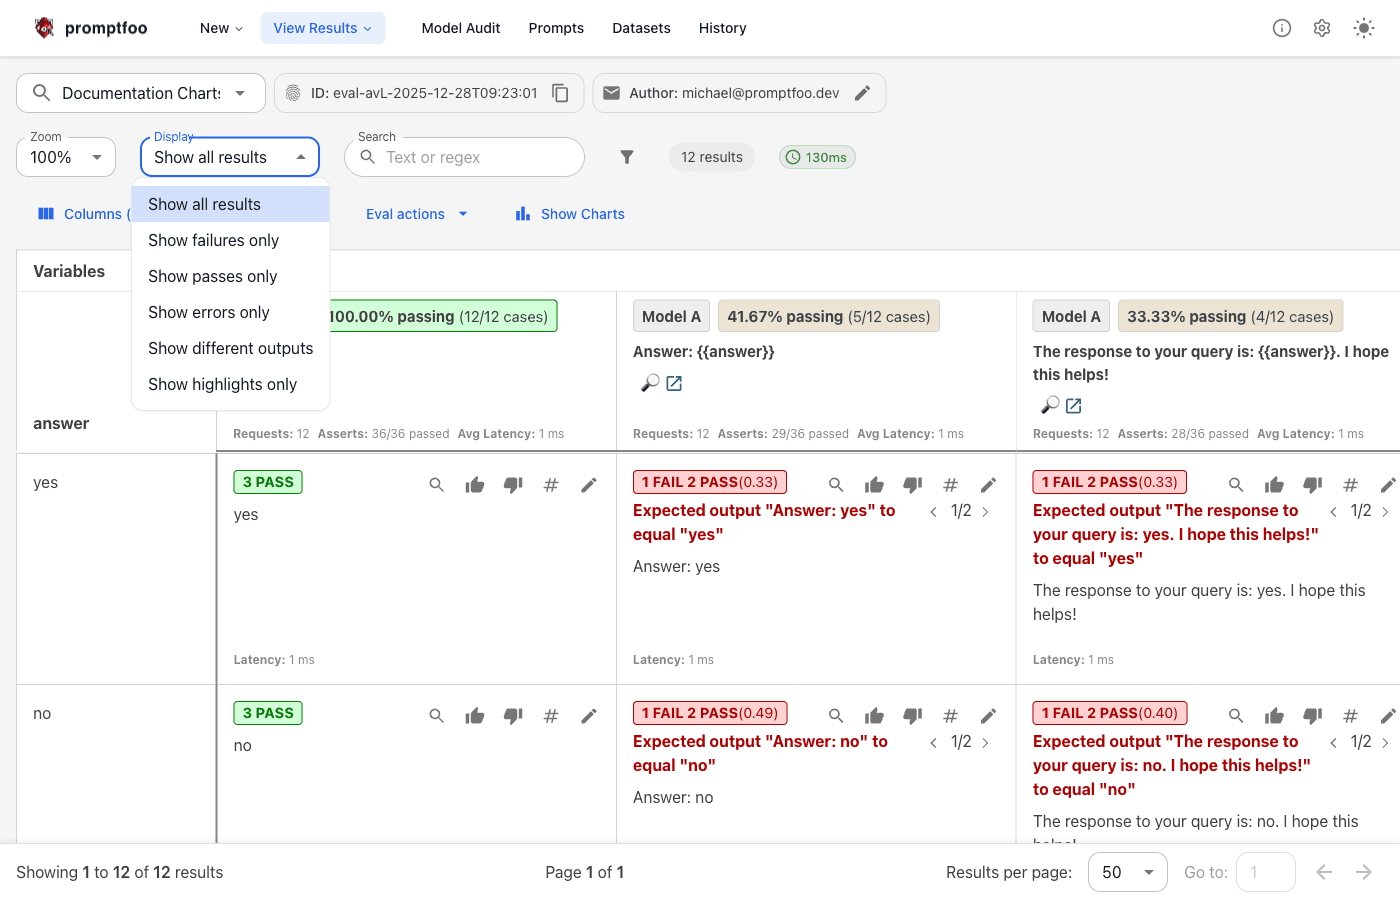Thumbs down the first 'no' row output

tap(513, 716)
